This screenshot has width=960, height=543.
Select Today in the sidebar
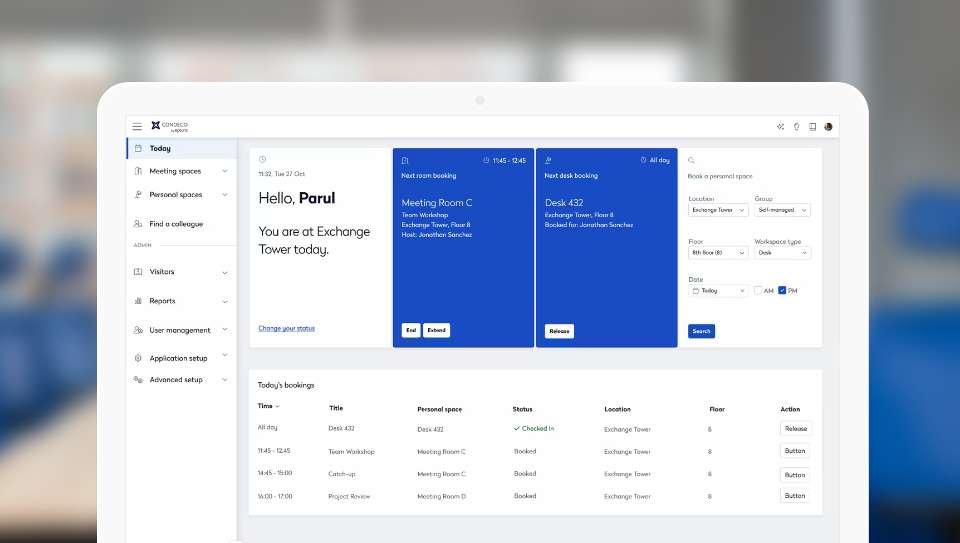point(160,148)
